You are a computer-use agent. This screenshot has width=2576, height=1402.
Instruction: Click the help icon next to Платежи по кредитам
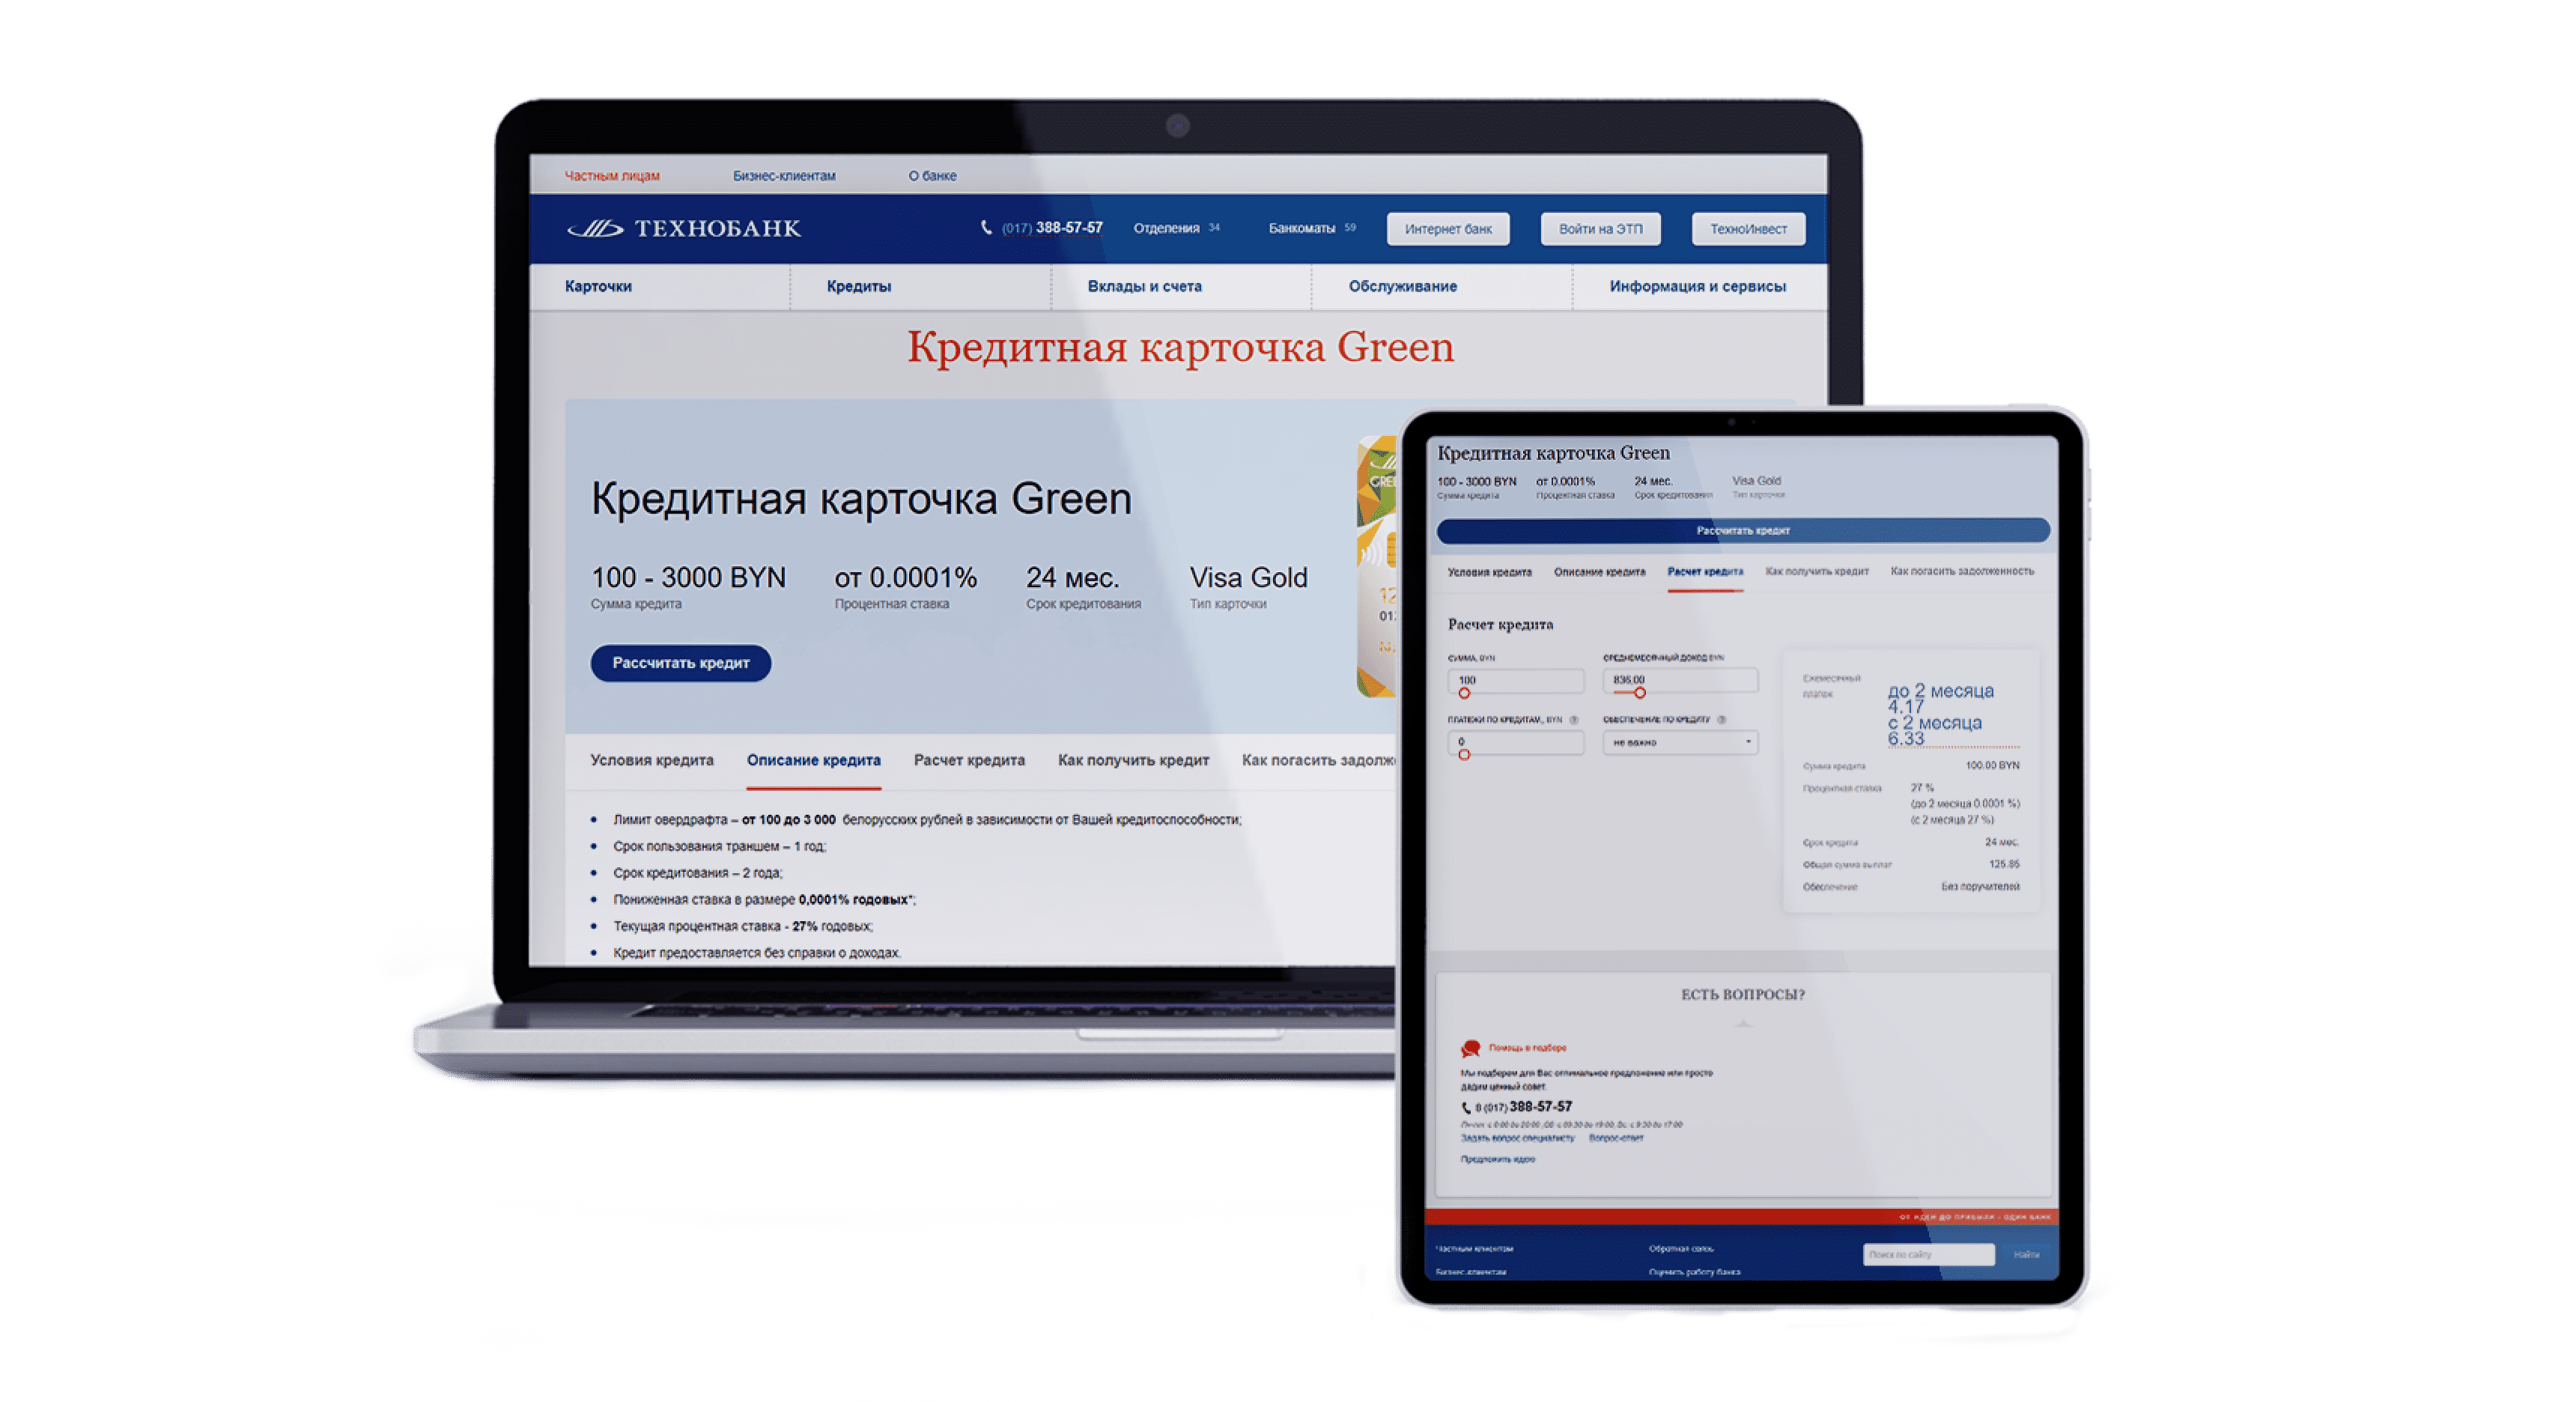1573,720
